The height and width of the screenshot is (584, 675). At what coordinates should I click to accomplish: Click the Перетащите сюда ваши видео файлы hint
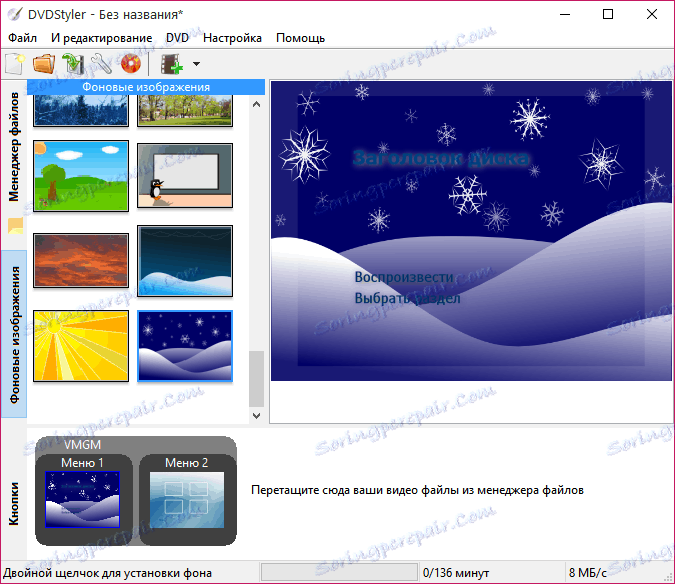point(417,490)
